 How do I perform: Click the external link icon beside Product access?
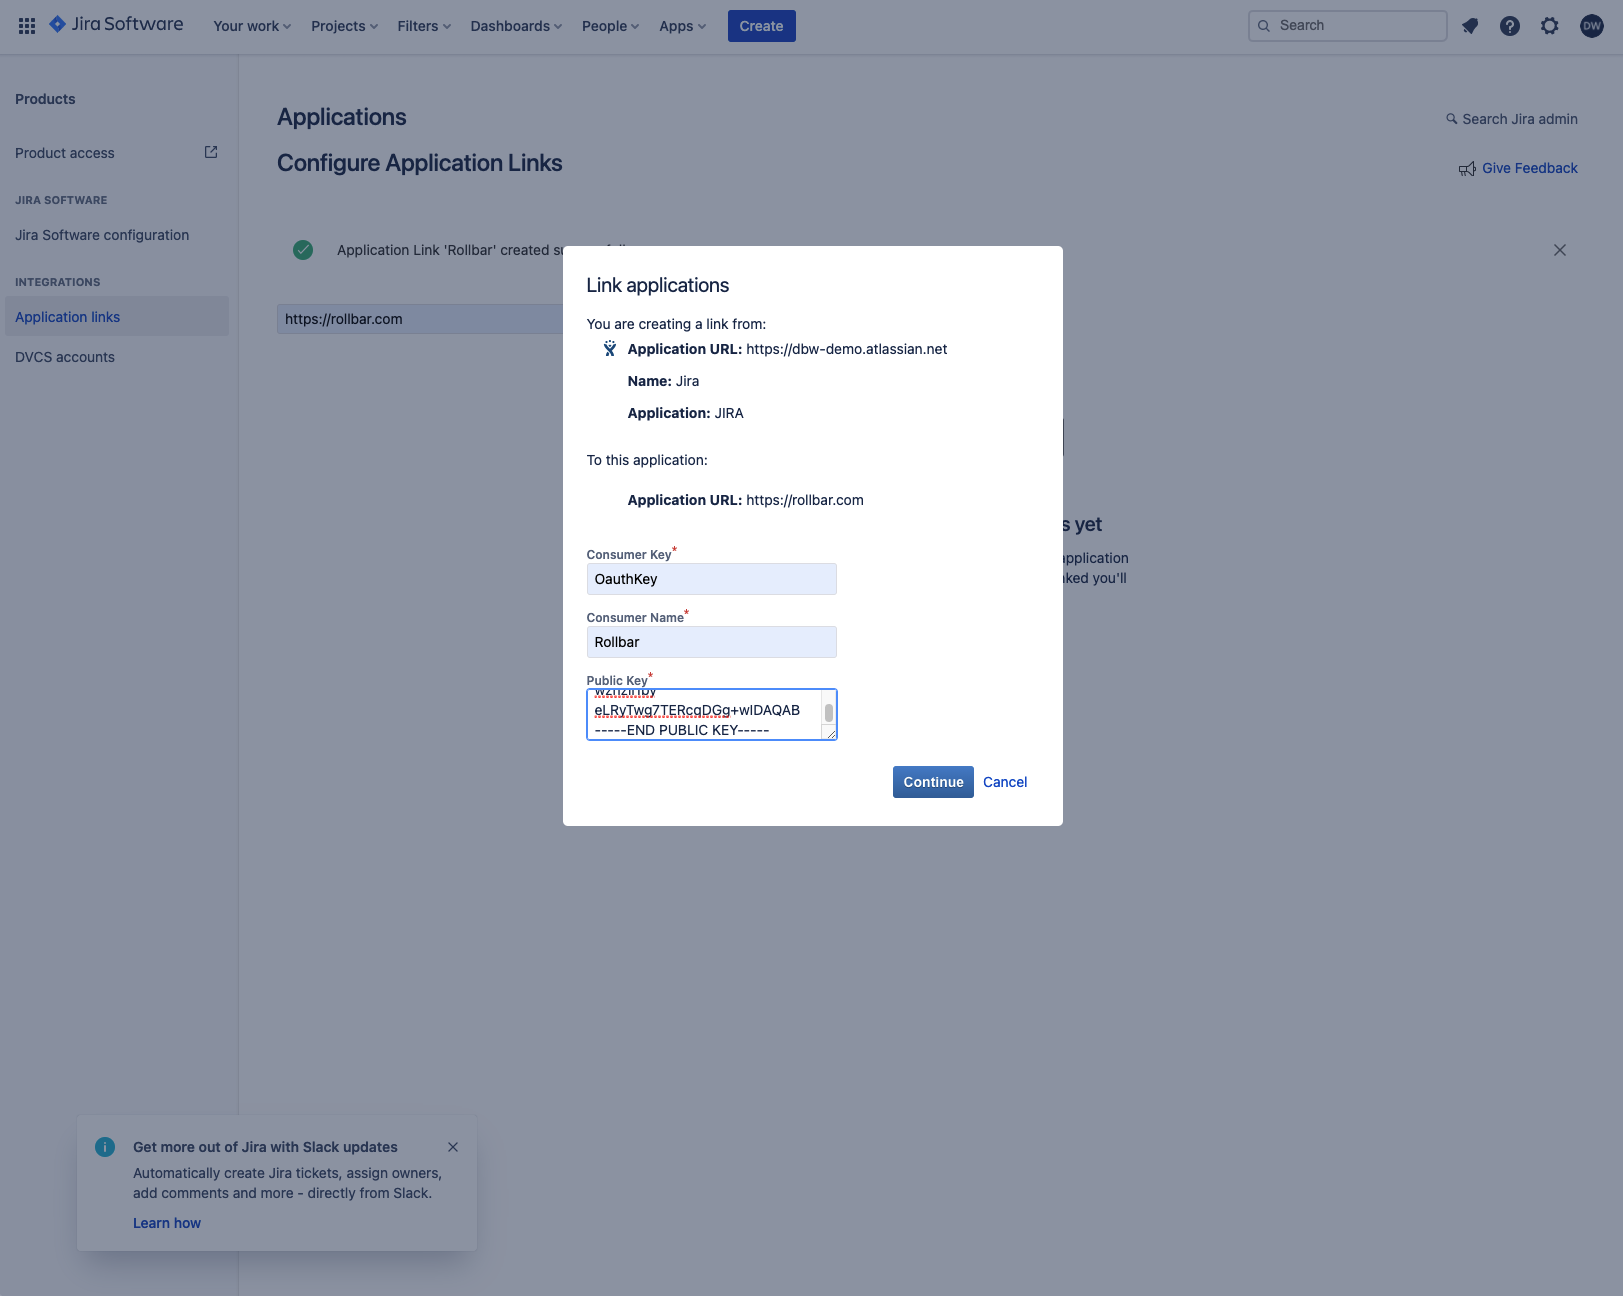pyautogui.click(x=211, y=152)
